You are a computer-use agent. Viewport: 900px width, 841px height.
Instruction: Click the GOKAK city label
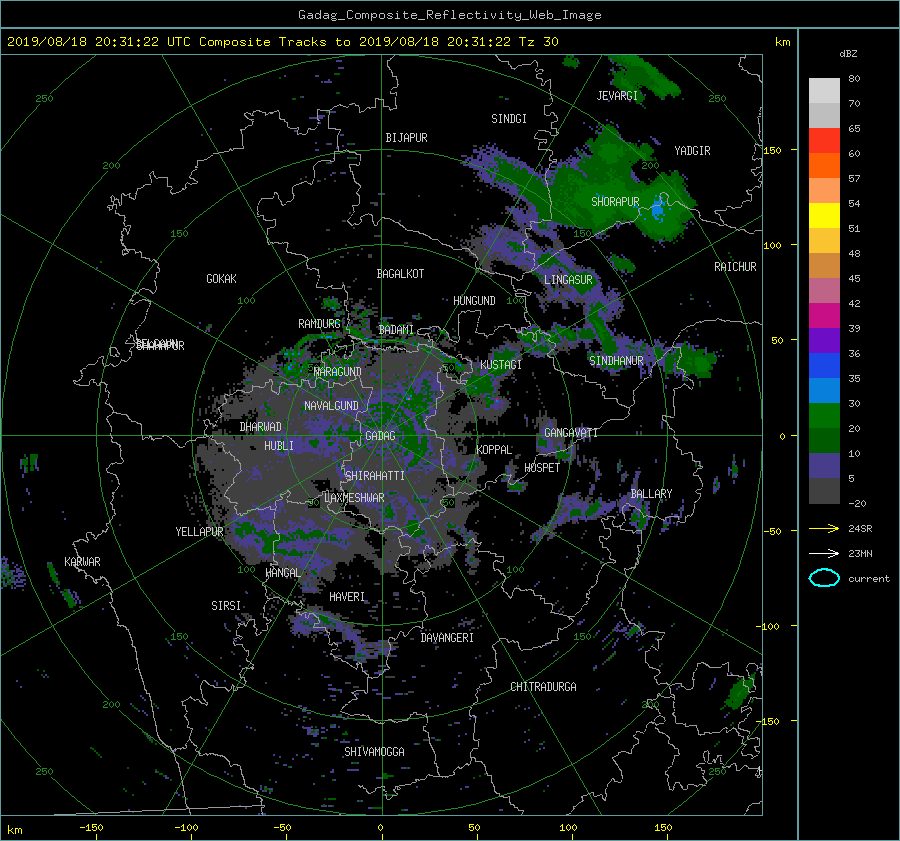pos(222,279)
